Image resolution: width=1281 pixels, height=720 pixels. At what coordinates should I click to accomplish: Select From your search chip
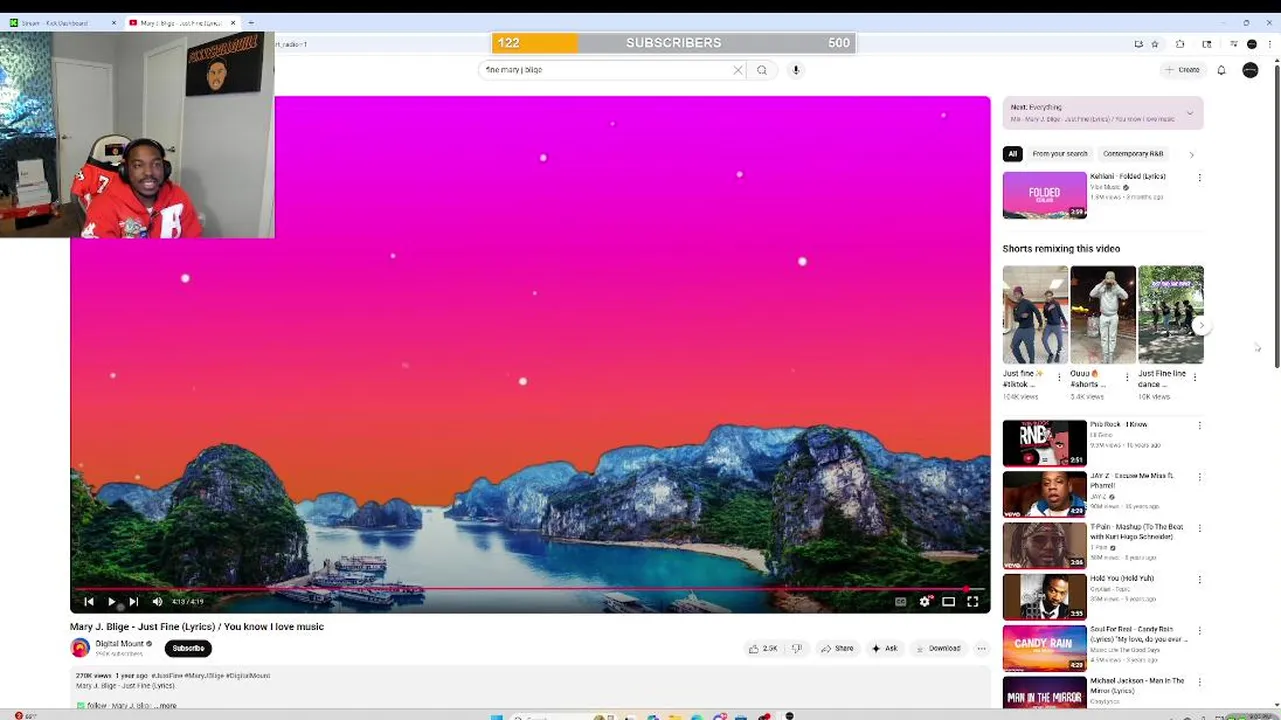[1059, 154]
